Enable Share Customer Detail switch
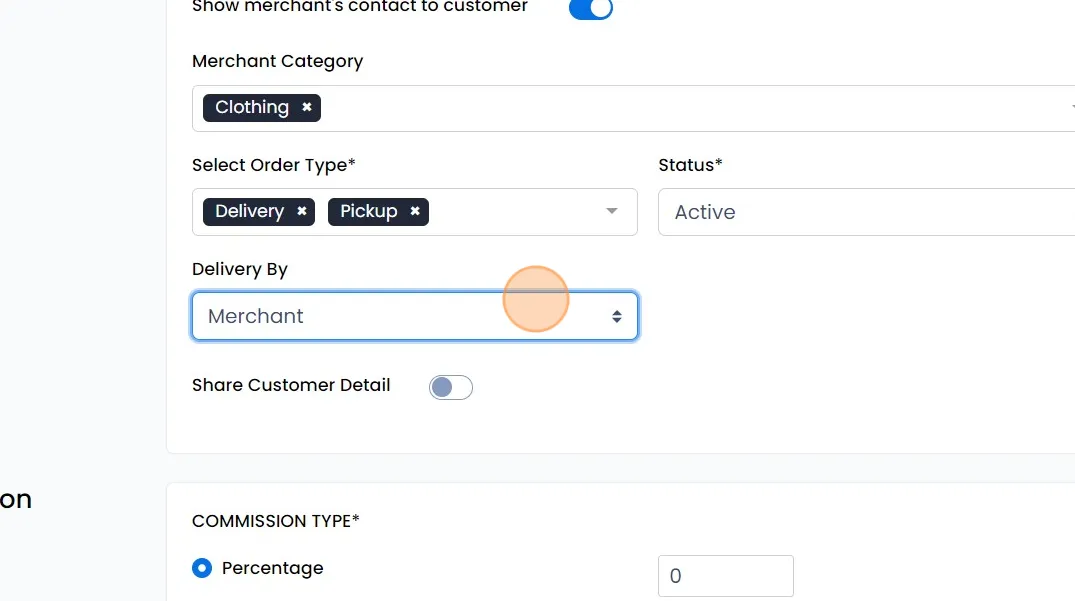 coord(450,387)
